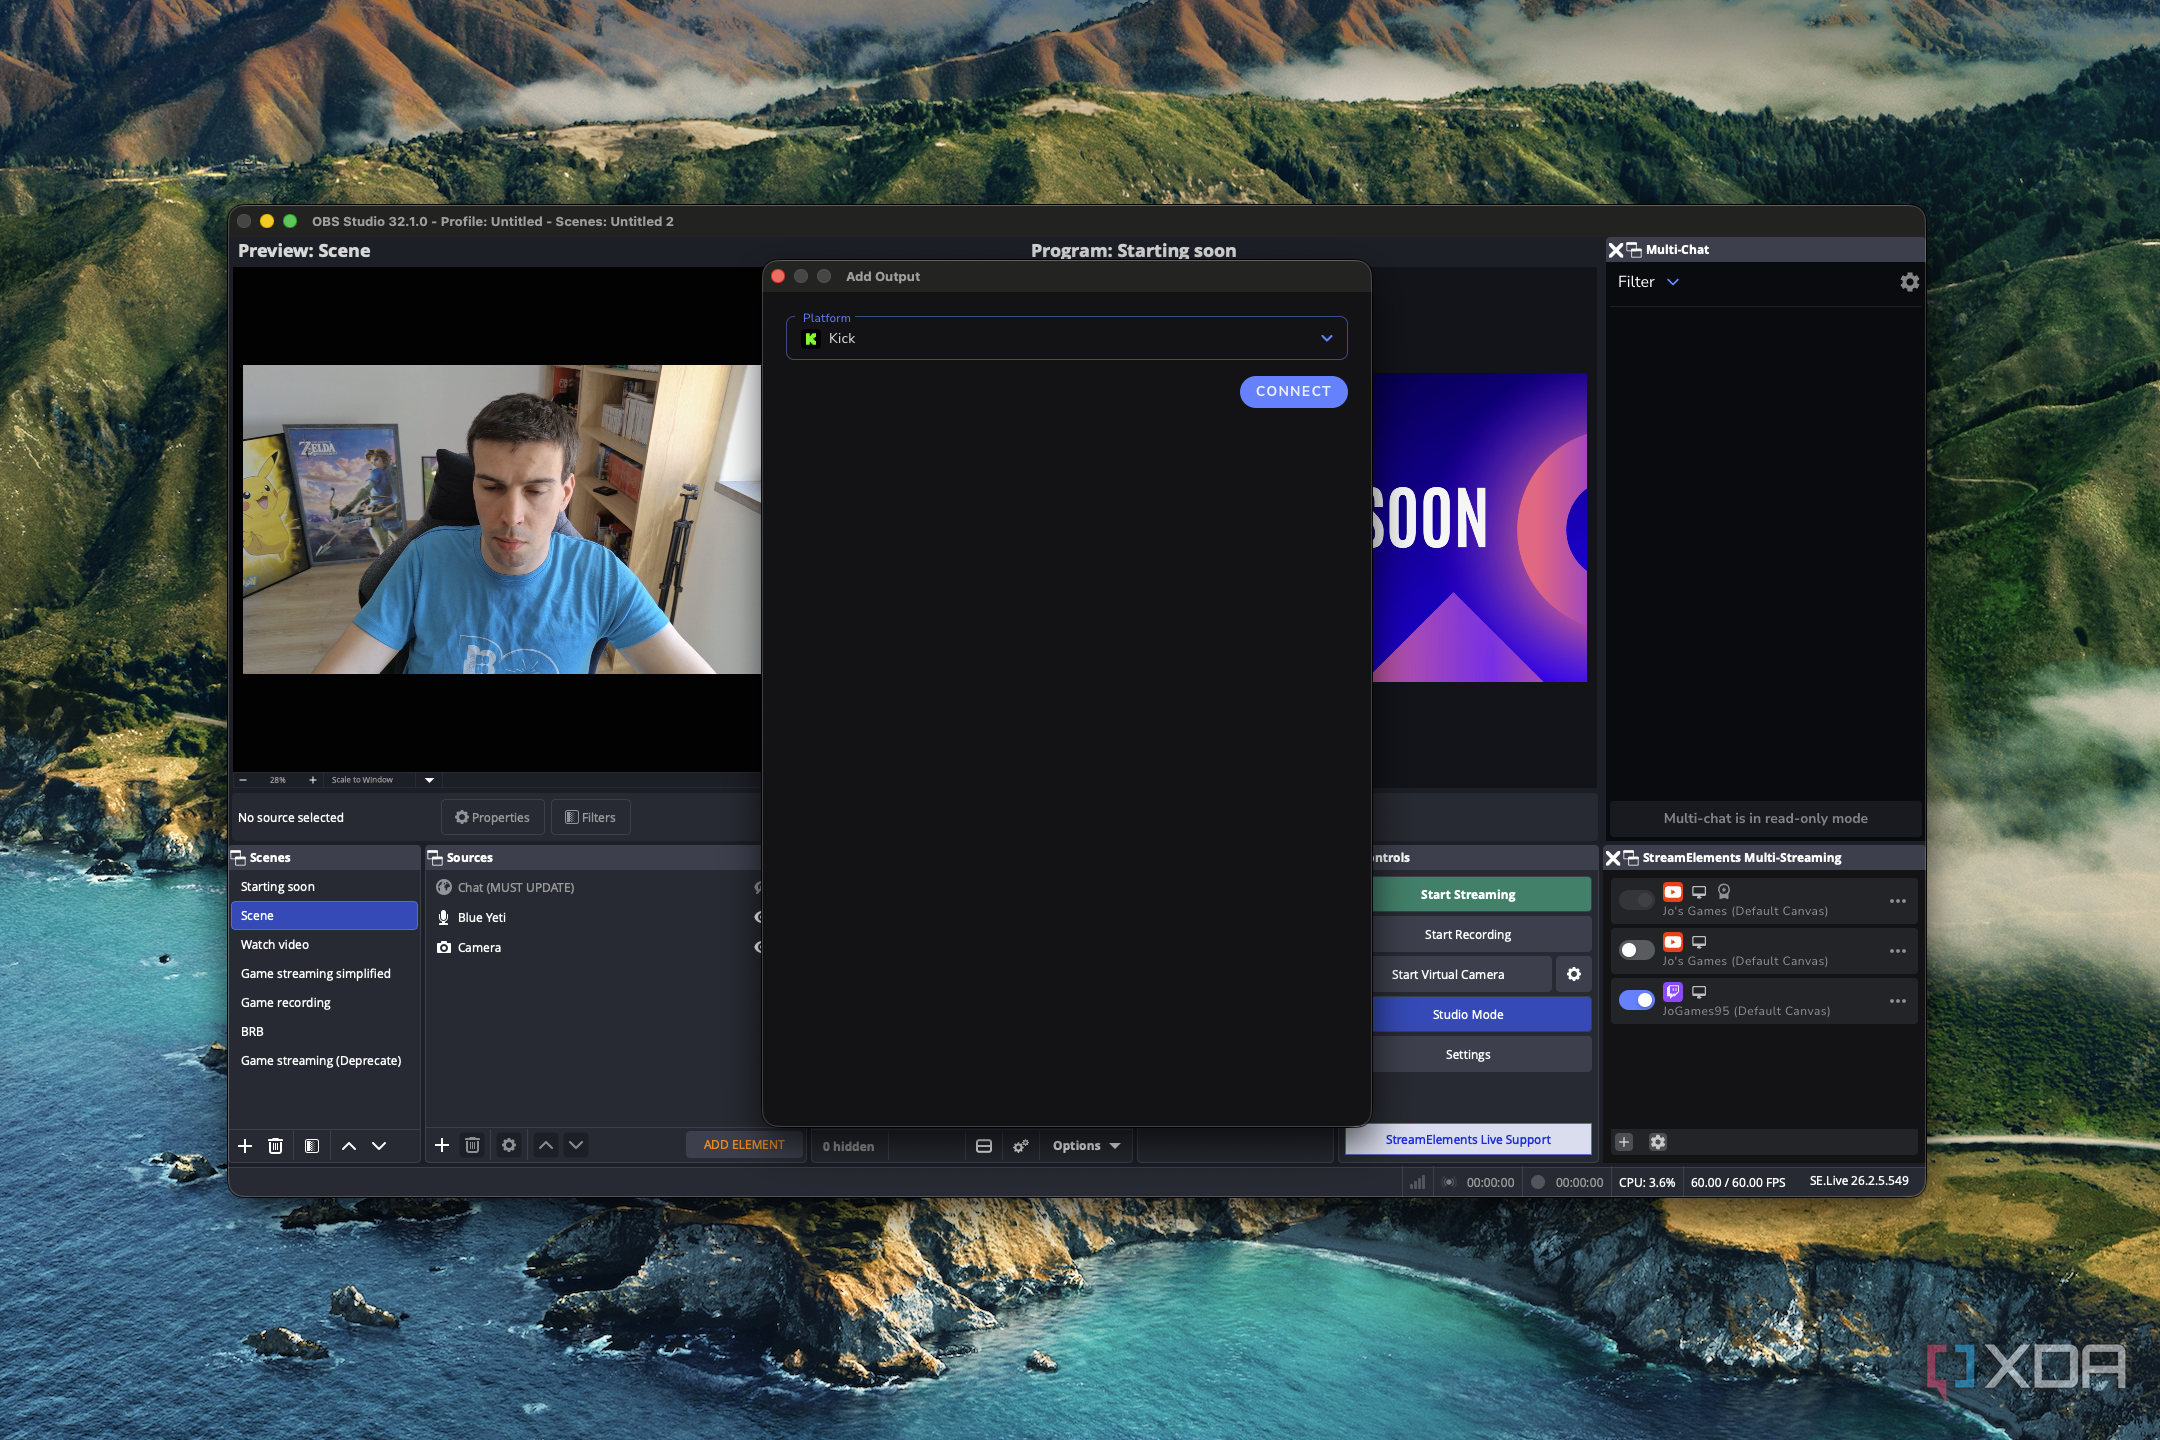Image resolution: width=2160 pixels, height=1440 pixels.
Task: Open Multi-Chat settings gear
Action: click(x=1909, y=282)
